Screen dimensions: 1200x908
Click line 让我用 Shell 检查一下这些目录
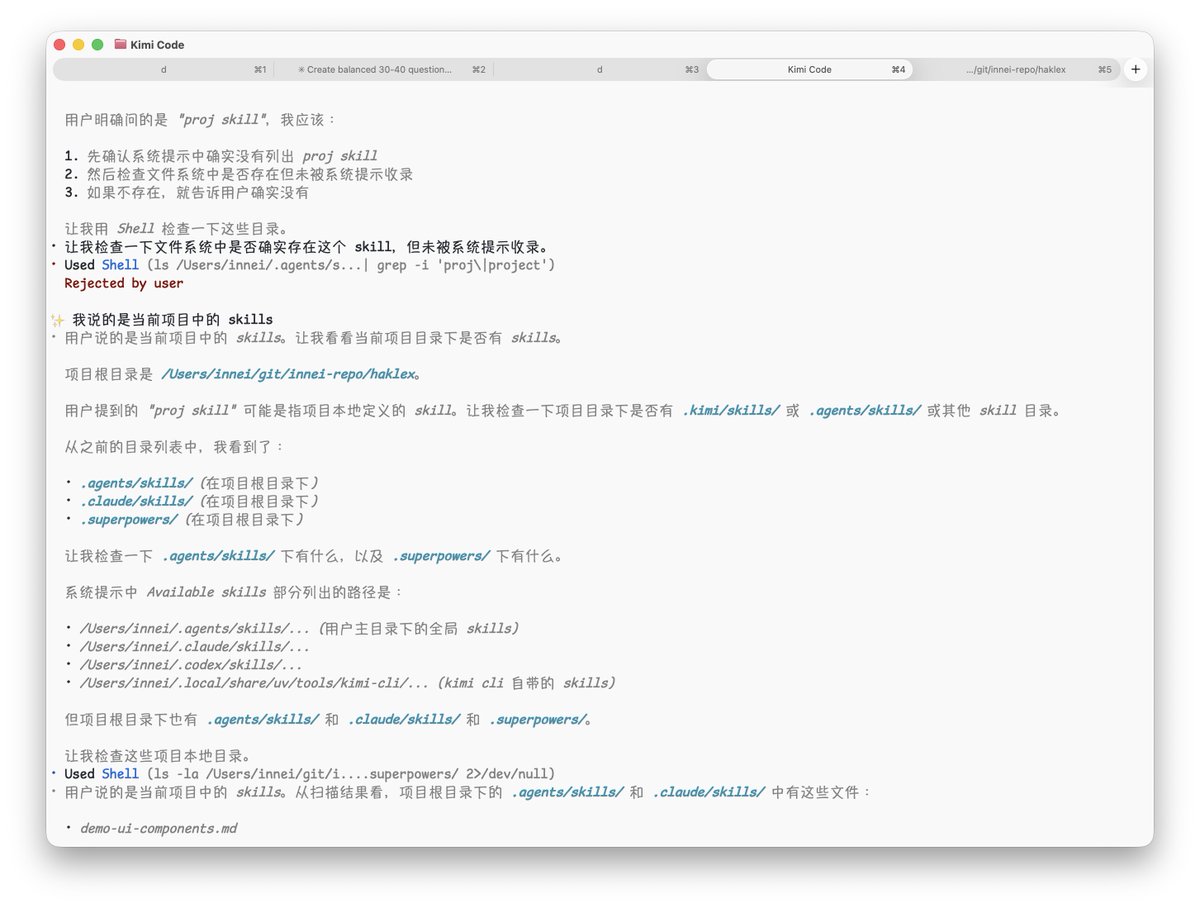point(180,228)
